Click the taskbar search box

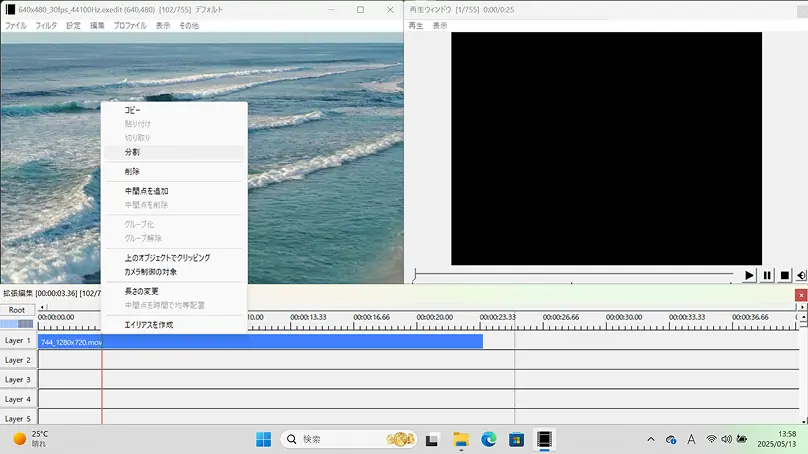(348, 440)
